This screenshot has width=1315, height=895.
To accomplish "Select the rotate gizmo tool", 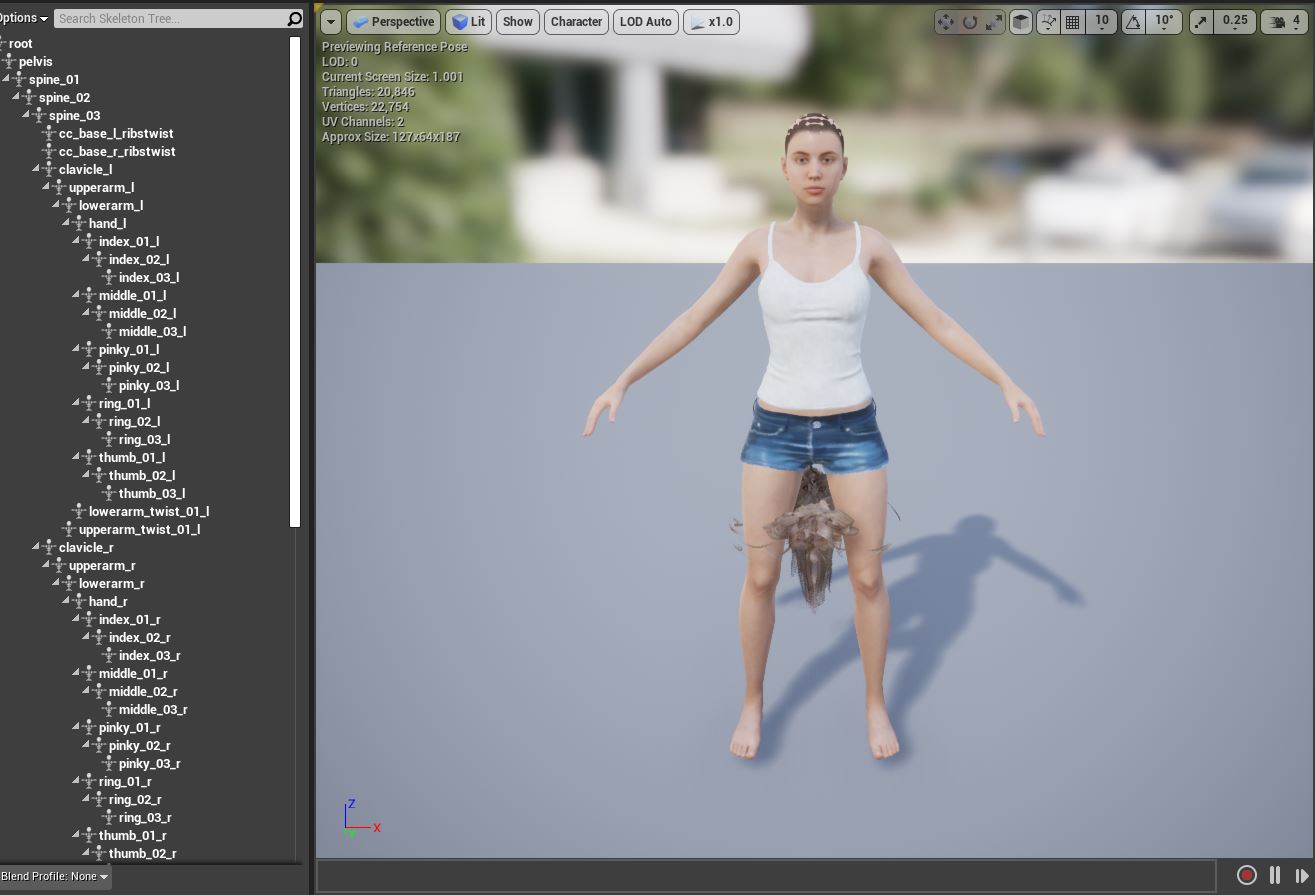I will tap(969, 22).
